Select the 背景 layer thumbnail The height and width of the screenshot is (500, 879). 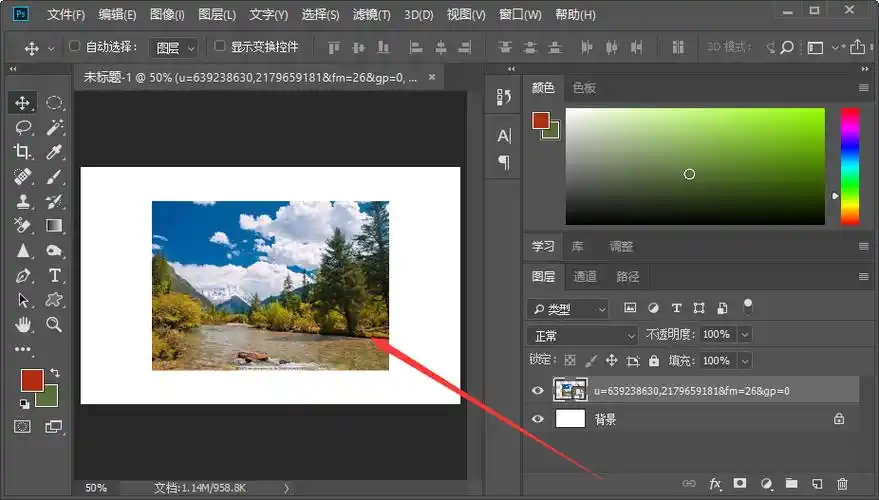[570, 419]
